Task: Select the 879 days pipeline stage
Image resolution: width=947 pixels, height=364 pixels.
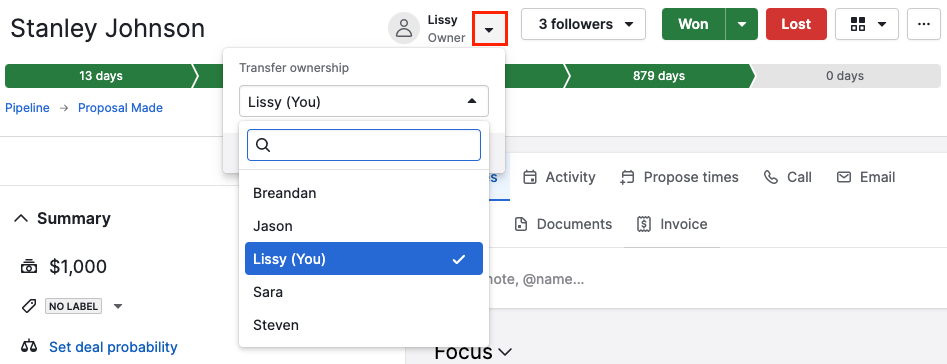Action: click(659, 76)
